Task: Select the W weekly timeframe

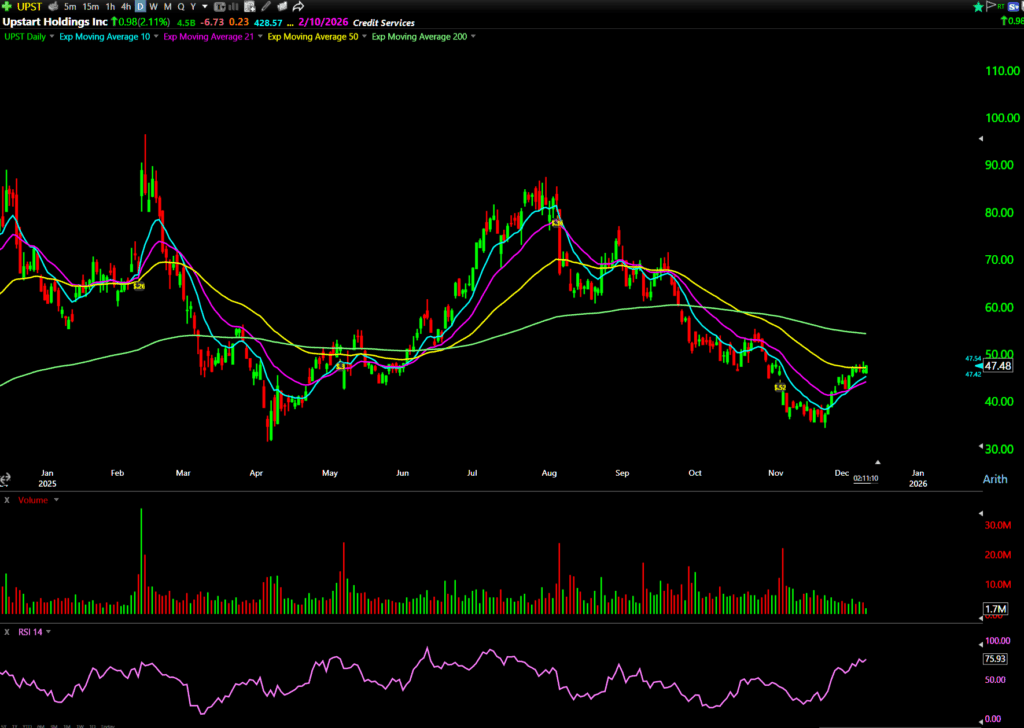Action: [x=154, y=7]
